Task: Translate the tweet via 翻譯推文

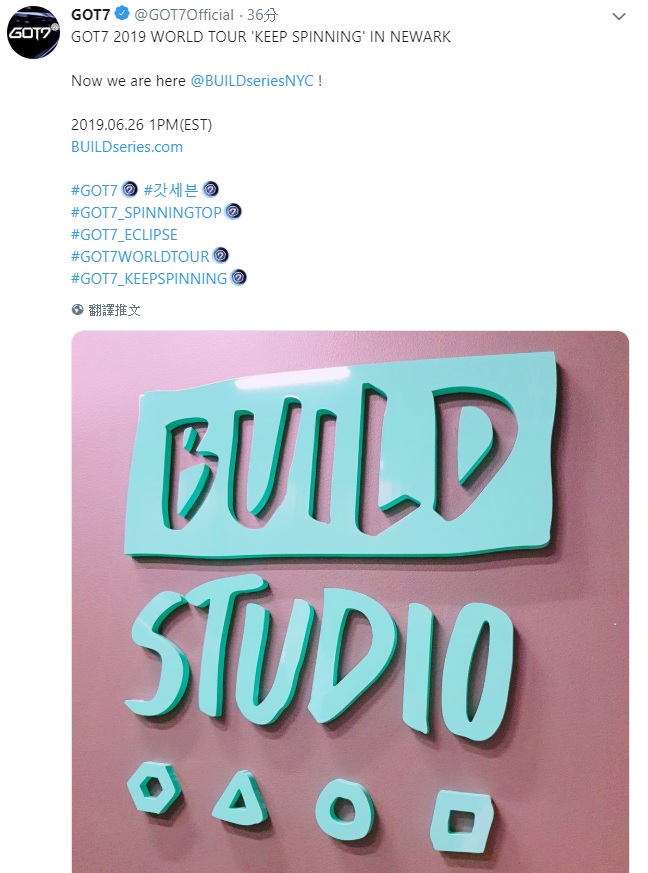Action: [x=114, y=310]
